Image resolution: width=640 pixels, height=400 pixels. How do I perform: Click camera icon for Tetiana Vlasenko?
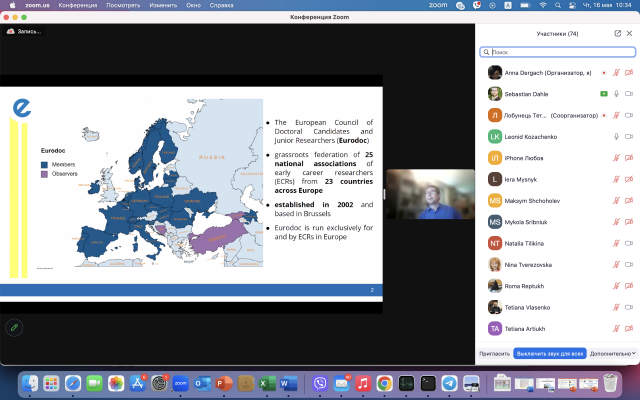(629, 307)
